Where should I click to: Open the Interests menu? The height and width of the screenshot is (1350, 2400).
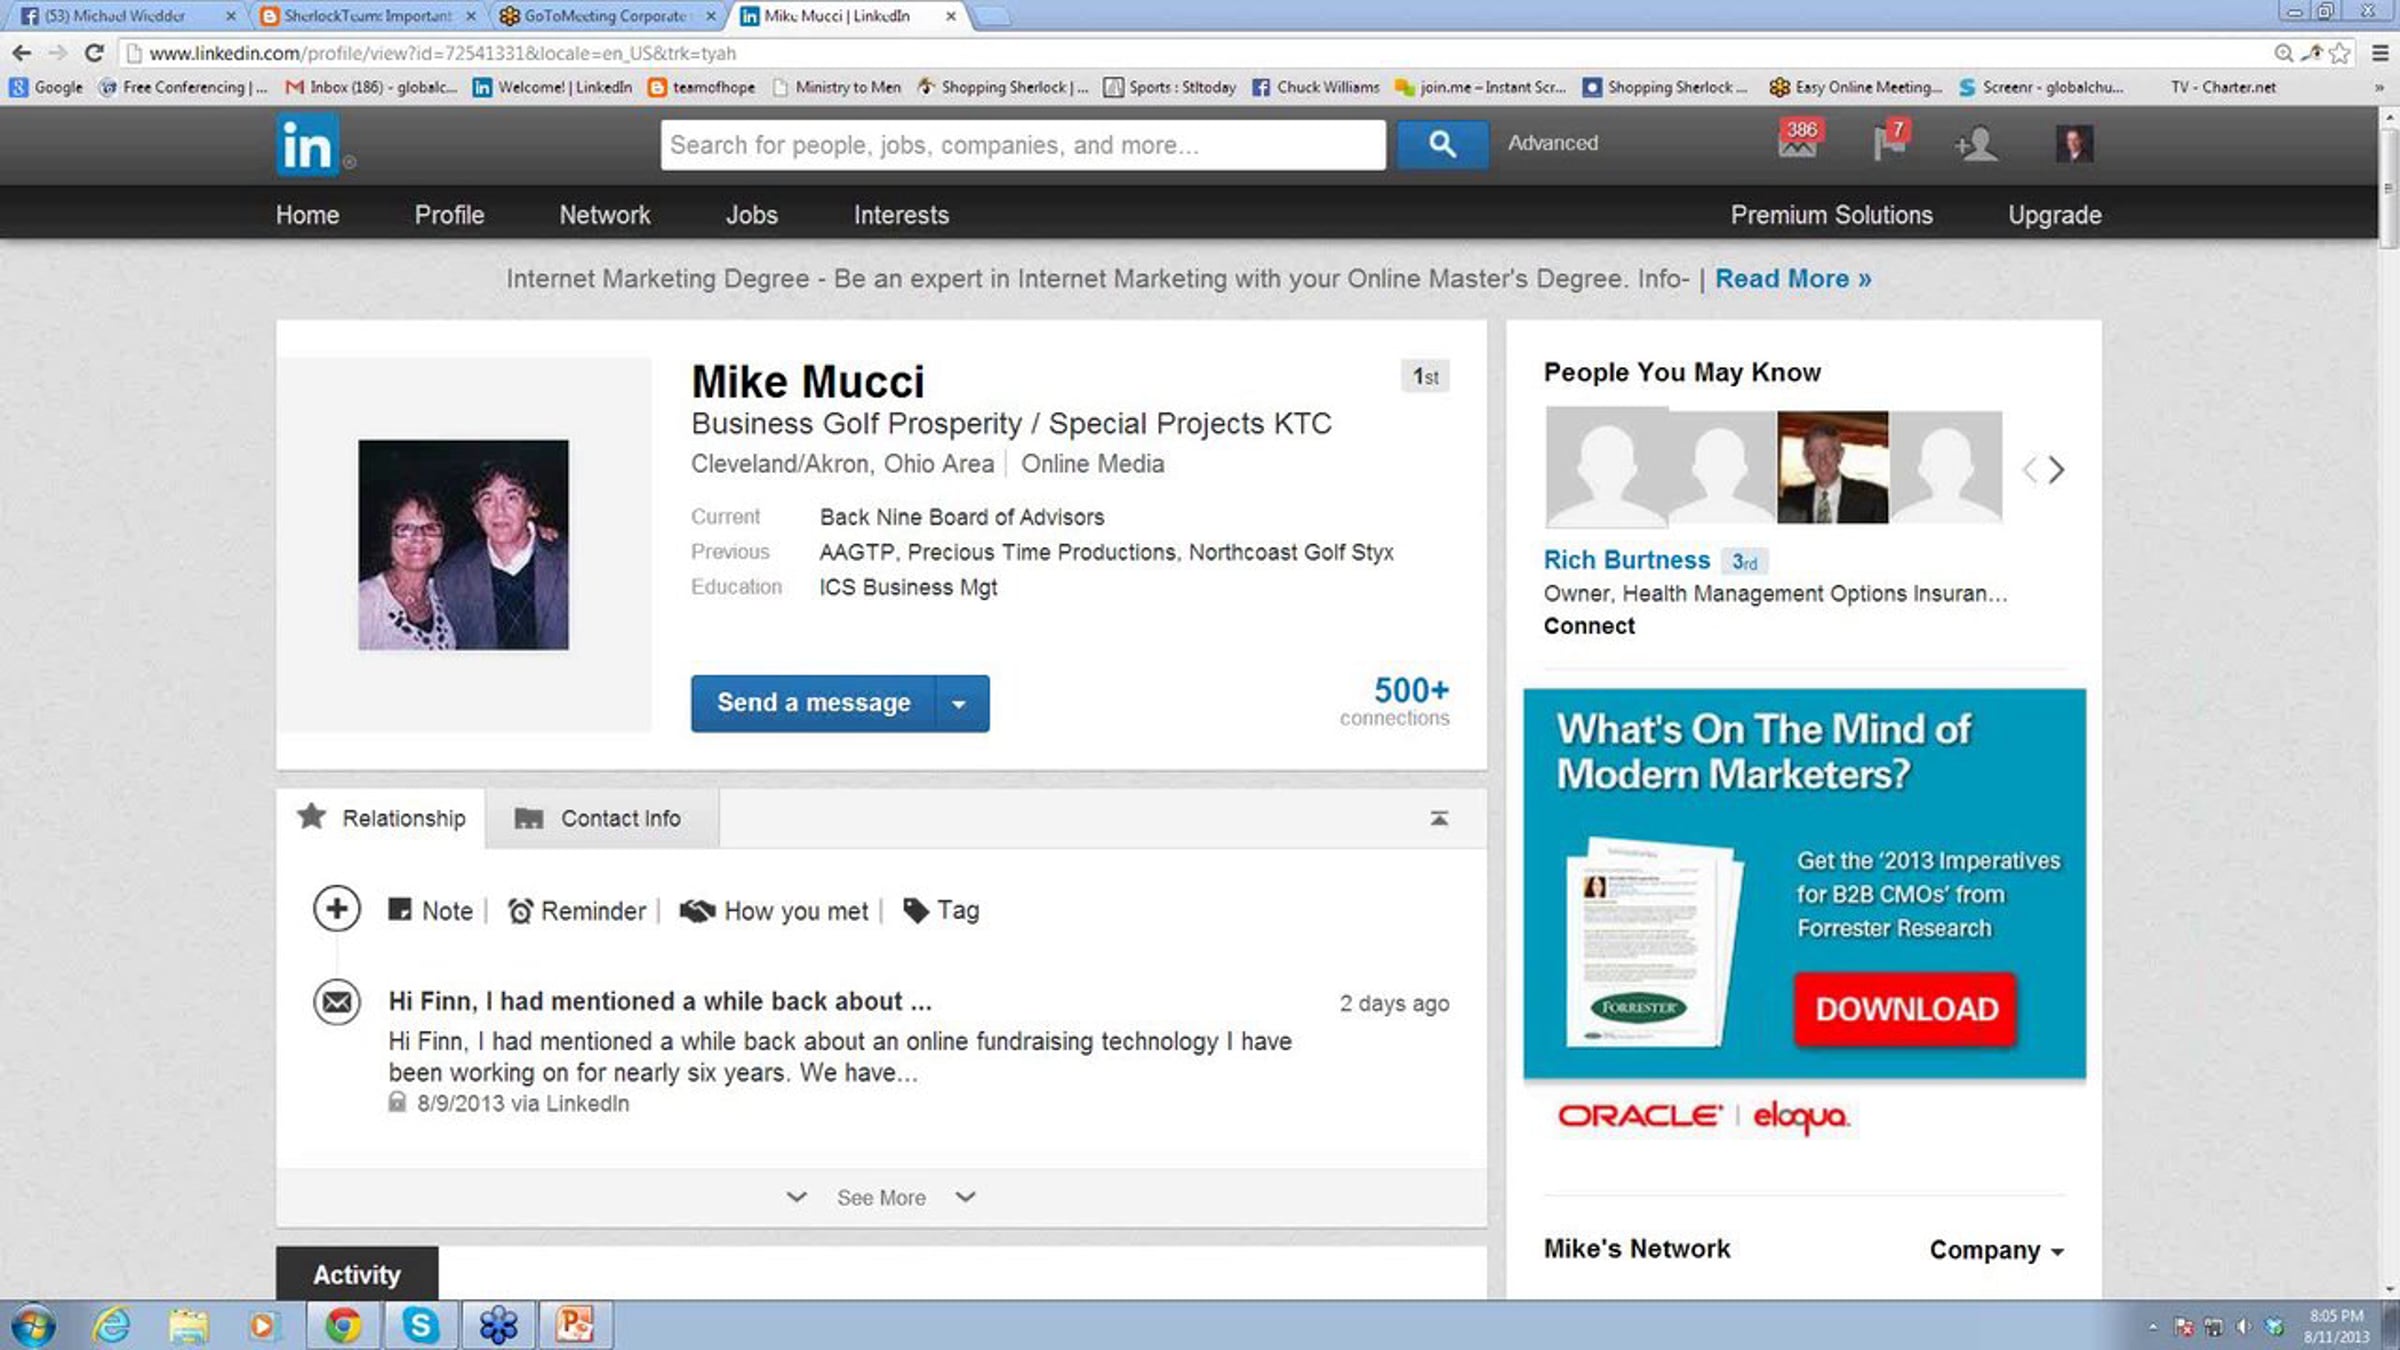[901, 215]
